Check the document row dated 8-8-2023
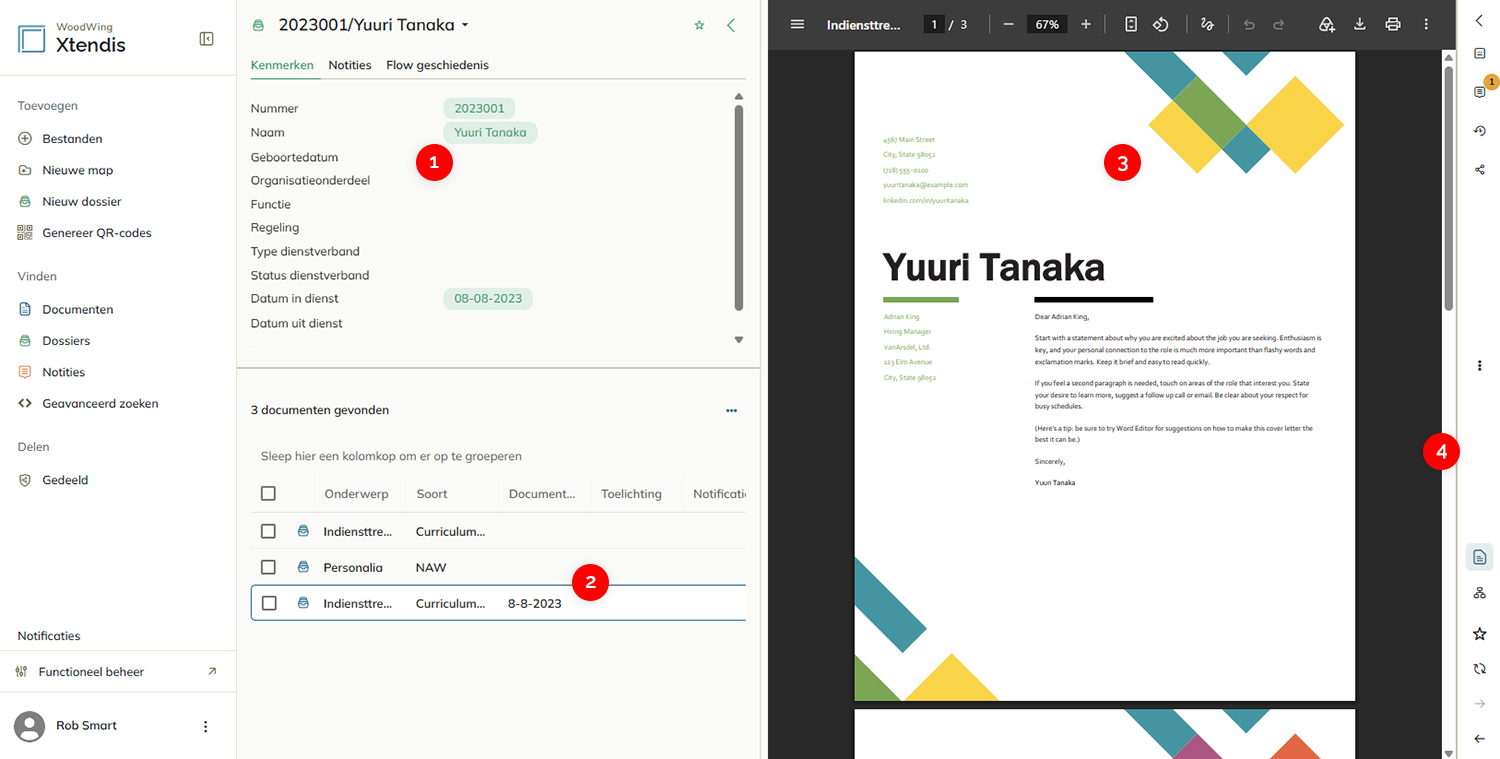This screenshot has height=759, width=1500. (x=268, y=603)
